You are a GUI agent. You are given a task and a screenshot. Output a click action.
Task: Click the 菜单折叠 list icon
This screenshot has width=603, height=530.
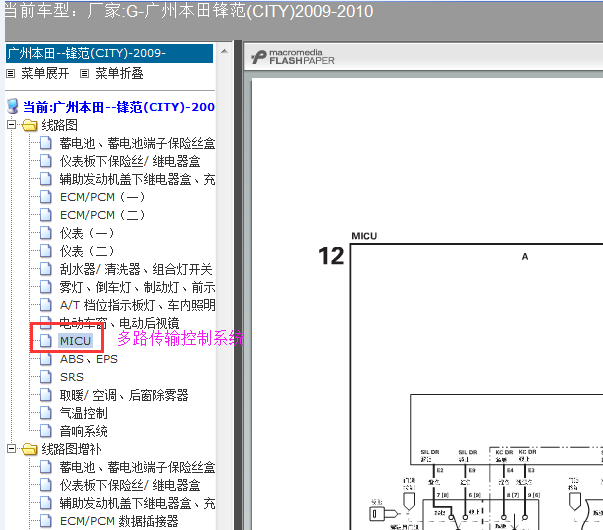tap(85, 73)
